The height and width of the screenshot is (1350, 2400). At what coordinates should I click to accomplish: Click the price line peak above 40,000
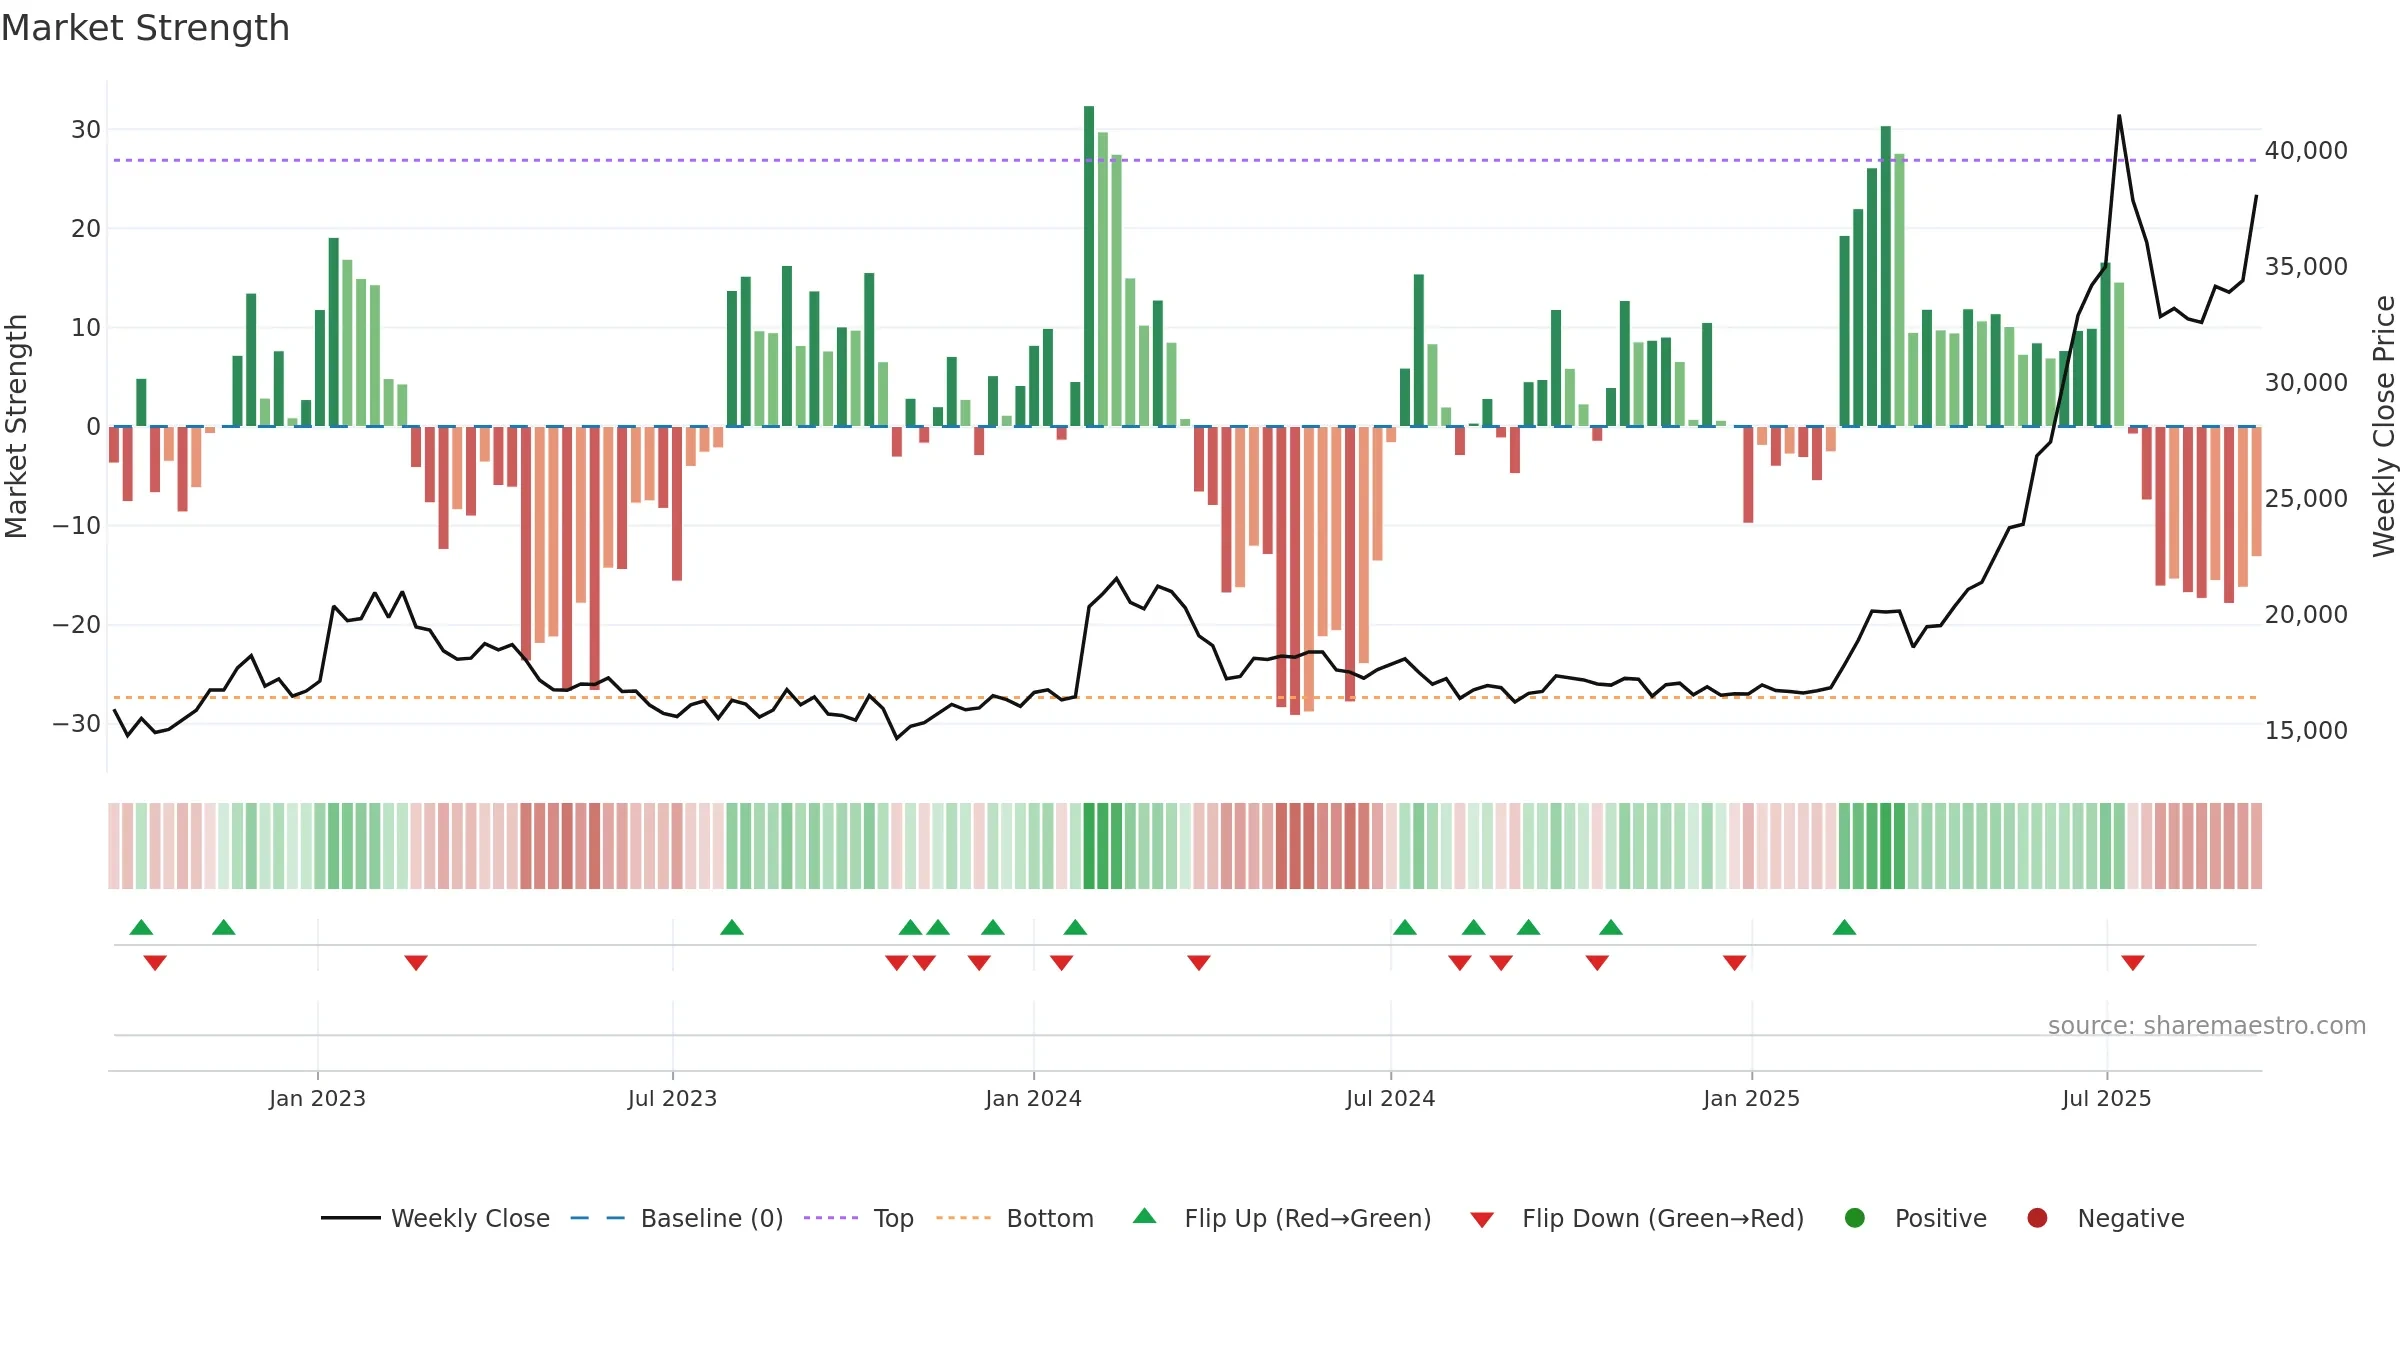point(2119,116)
